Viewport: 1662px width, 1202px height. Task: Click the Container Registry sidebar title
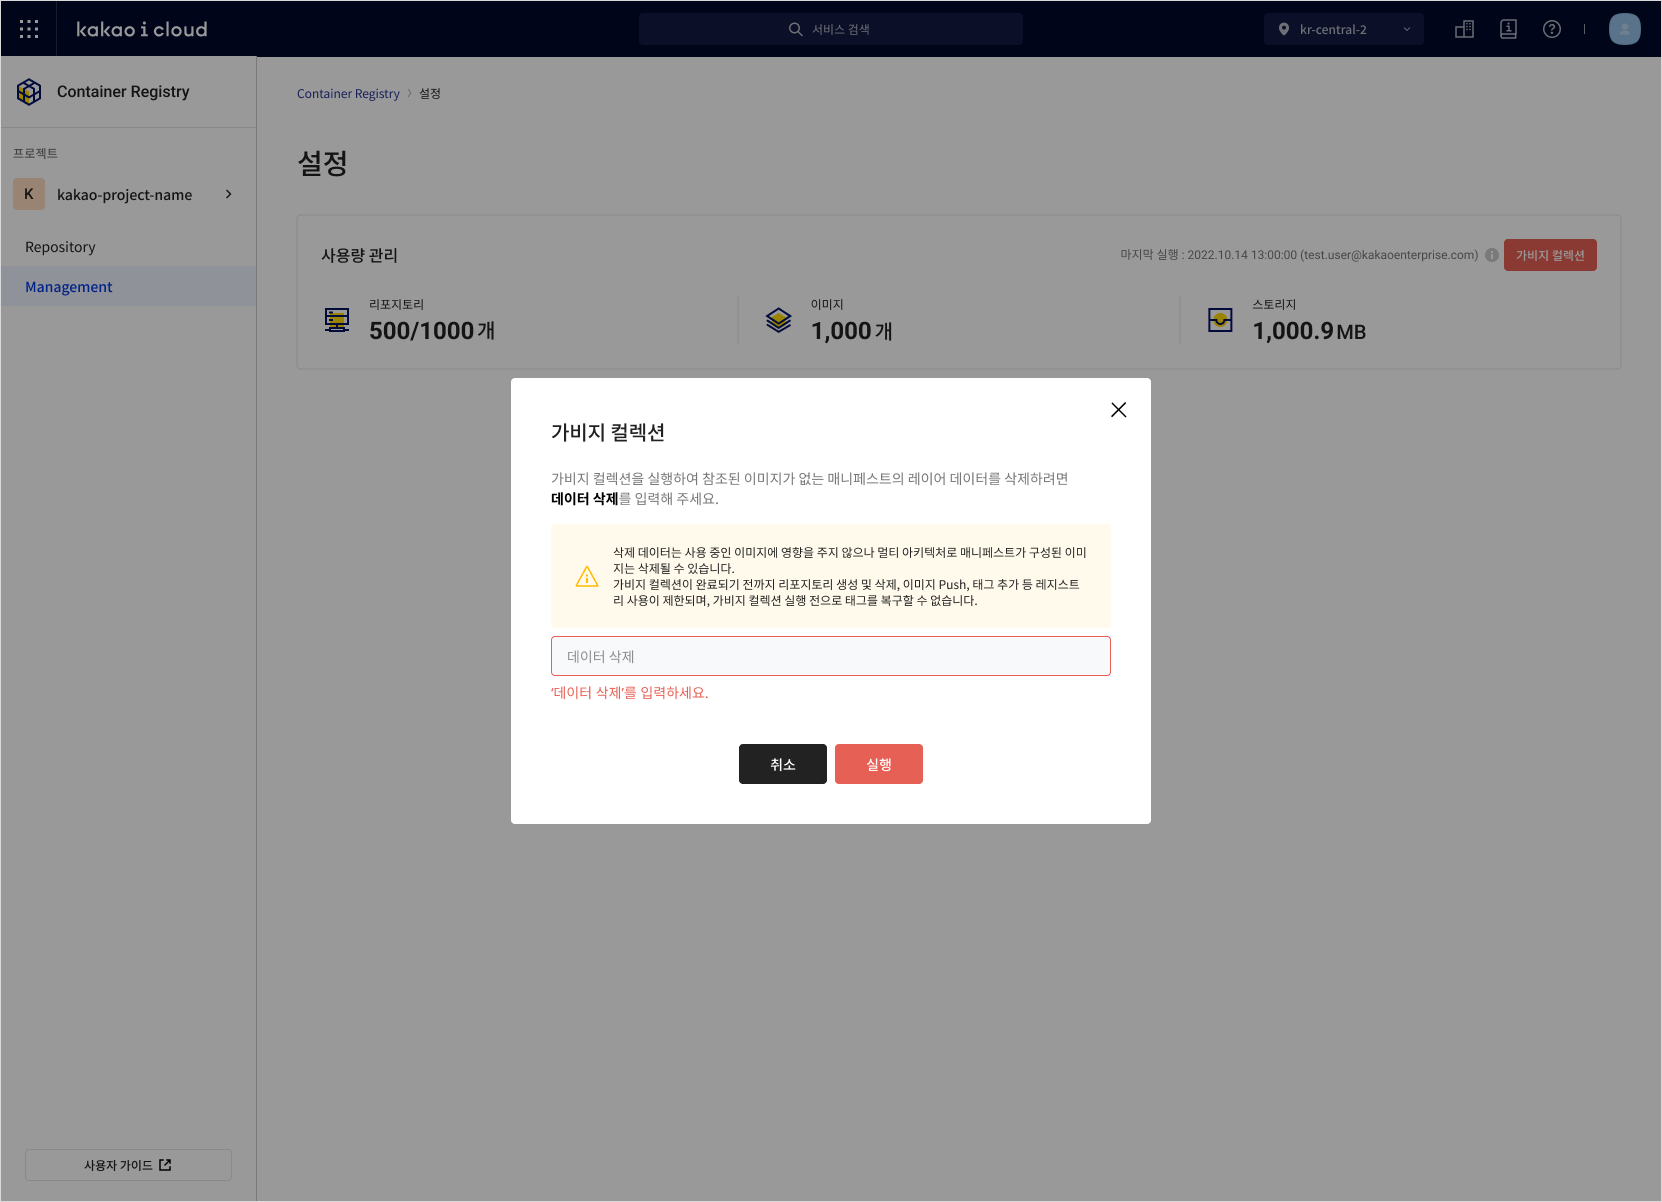(123, 92)
